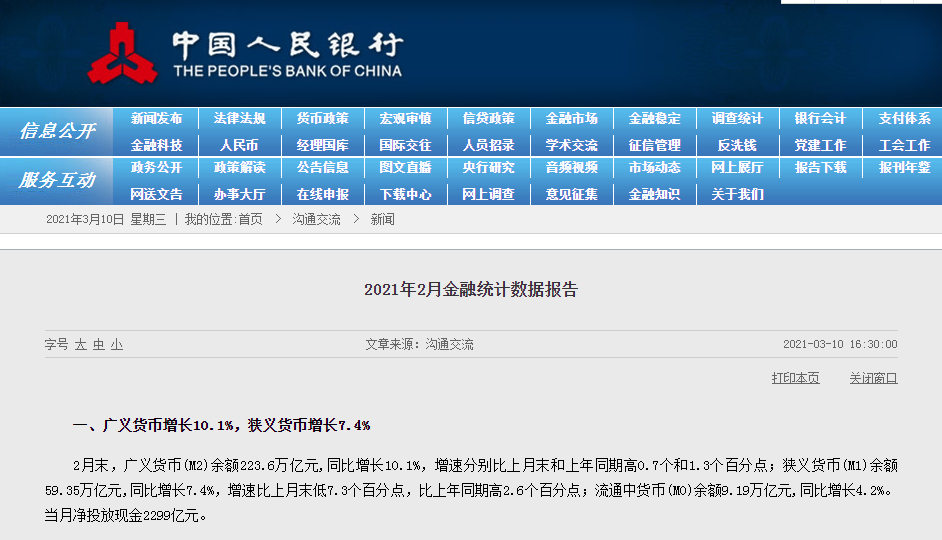This screenshot has height=540, width=942.
Task: Select 经理国库 navigation link
Action: (x=323, y=145)
